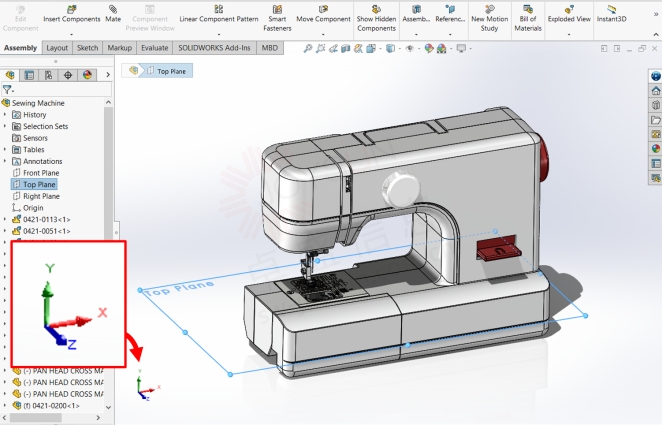Click the View Settings monitor icon
This screenshot has width=663, height=426.
point(461,49)
